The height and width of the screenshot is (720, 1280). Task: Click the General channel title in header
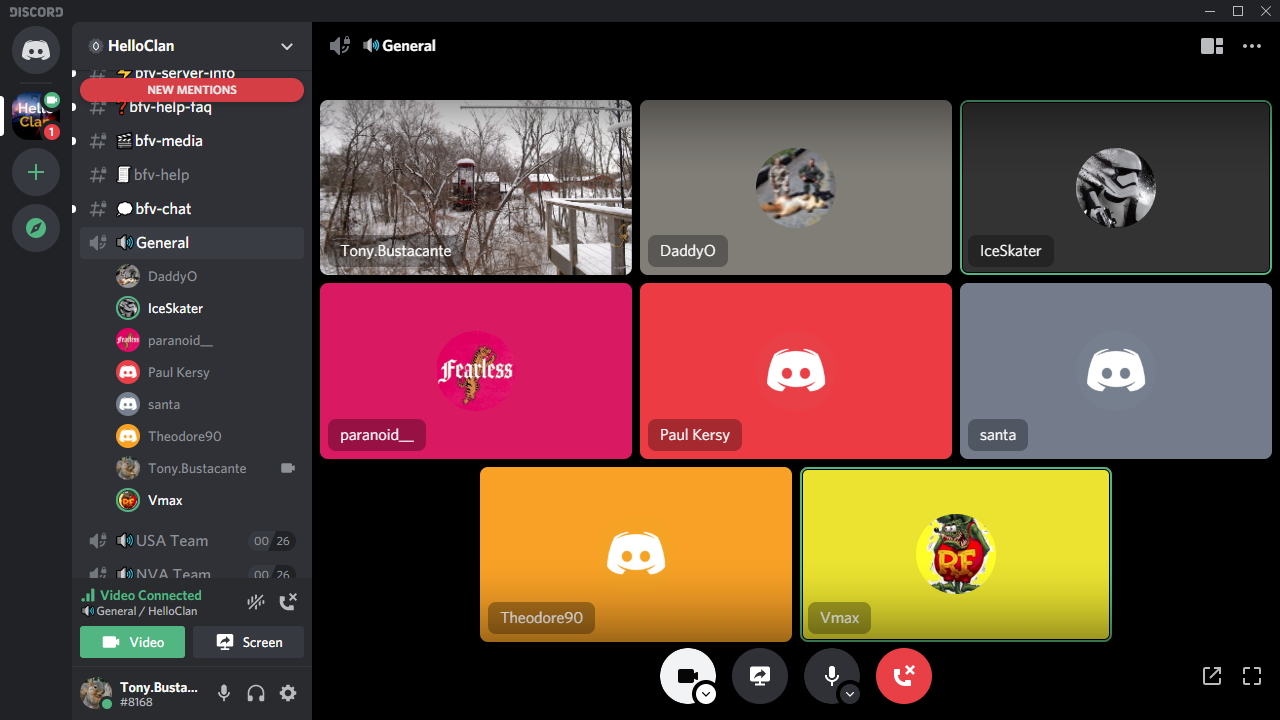click(409, 46)
